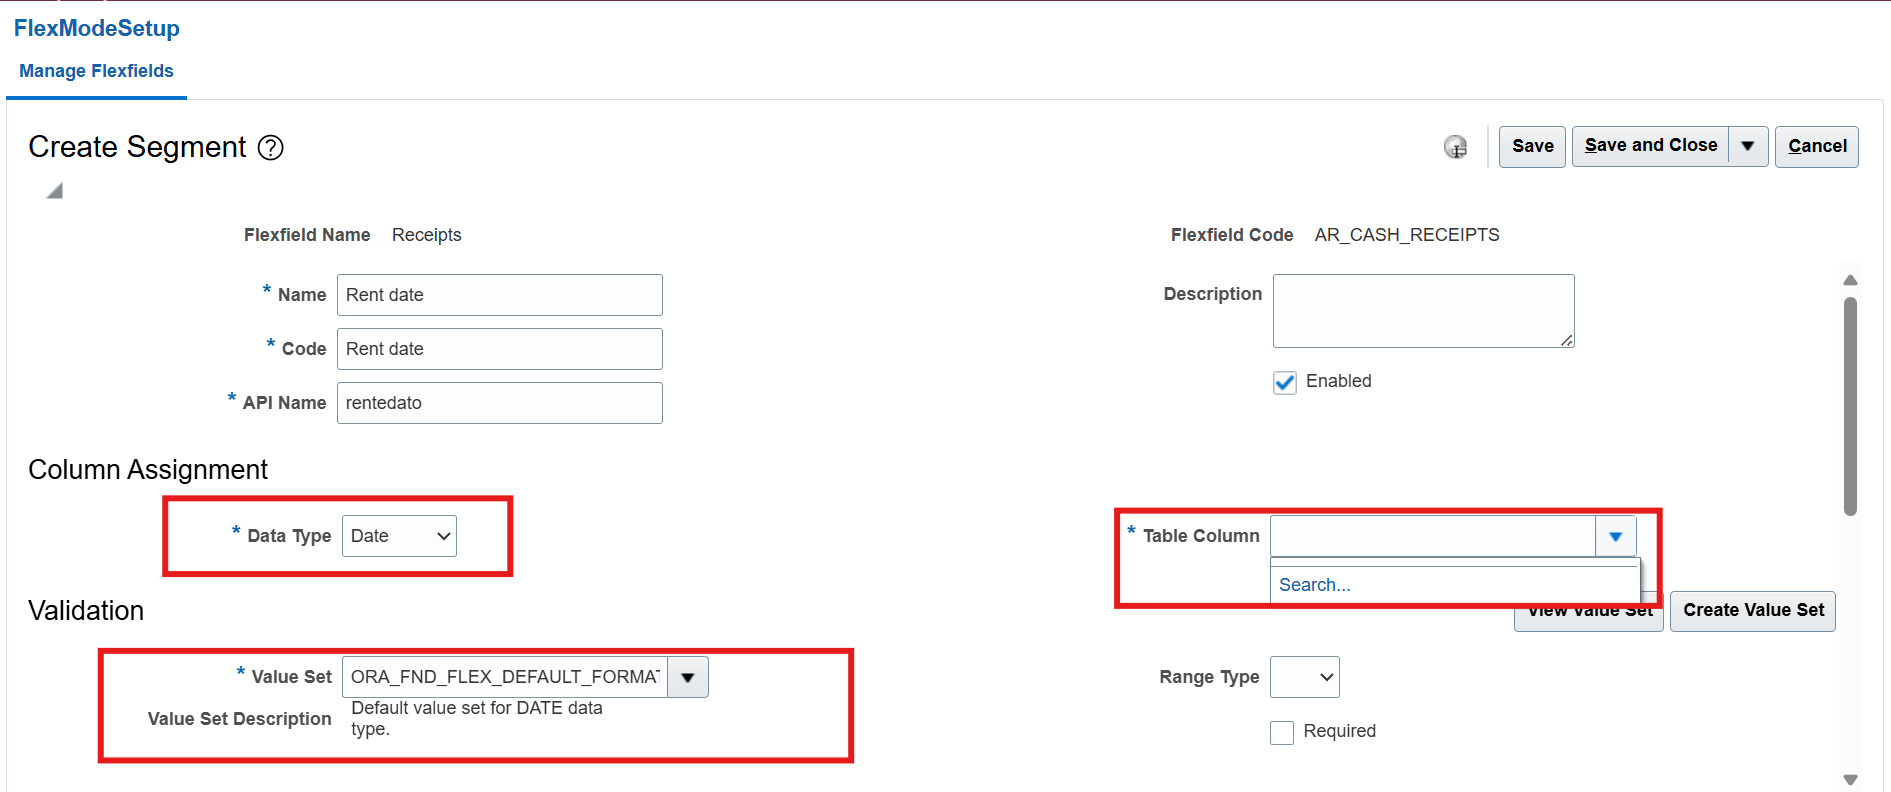This screenshot has width=1891, height=792.
Task: Uncheck the Enabled checkbox
Action: [x=1284, y=382]
